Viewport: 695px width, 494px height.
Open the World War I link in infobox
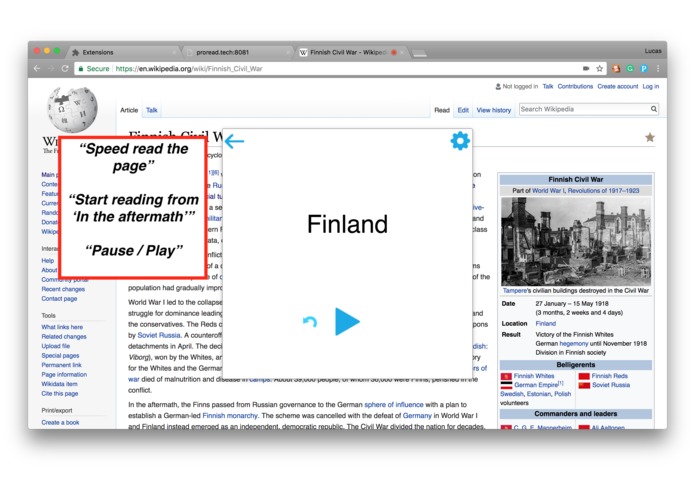click(548, 191)
